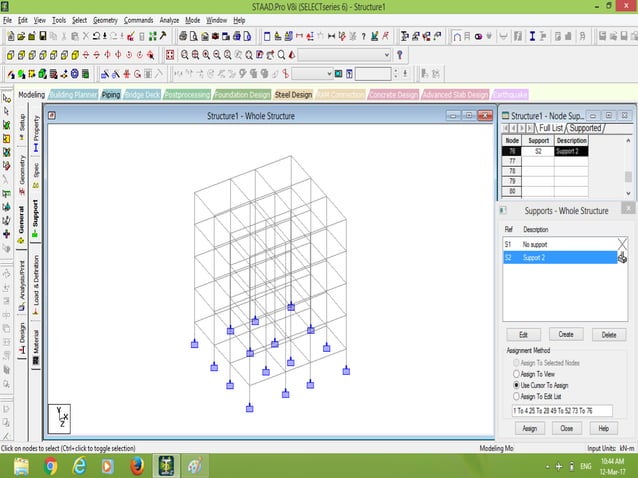Open Chrome from the Windows taskbar

pyautogui.click(x=50, y=466)
